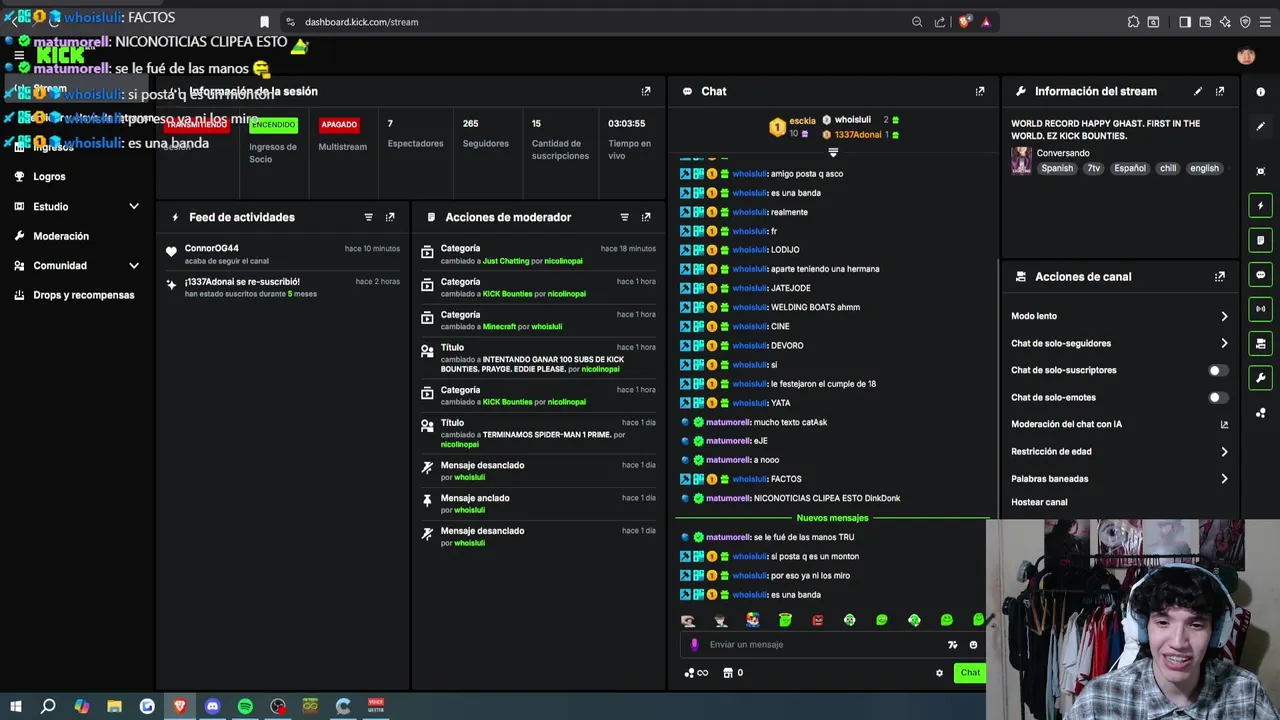Open the 7TV emote menu in chat input
The image size is (1280, 720).
952,645
